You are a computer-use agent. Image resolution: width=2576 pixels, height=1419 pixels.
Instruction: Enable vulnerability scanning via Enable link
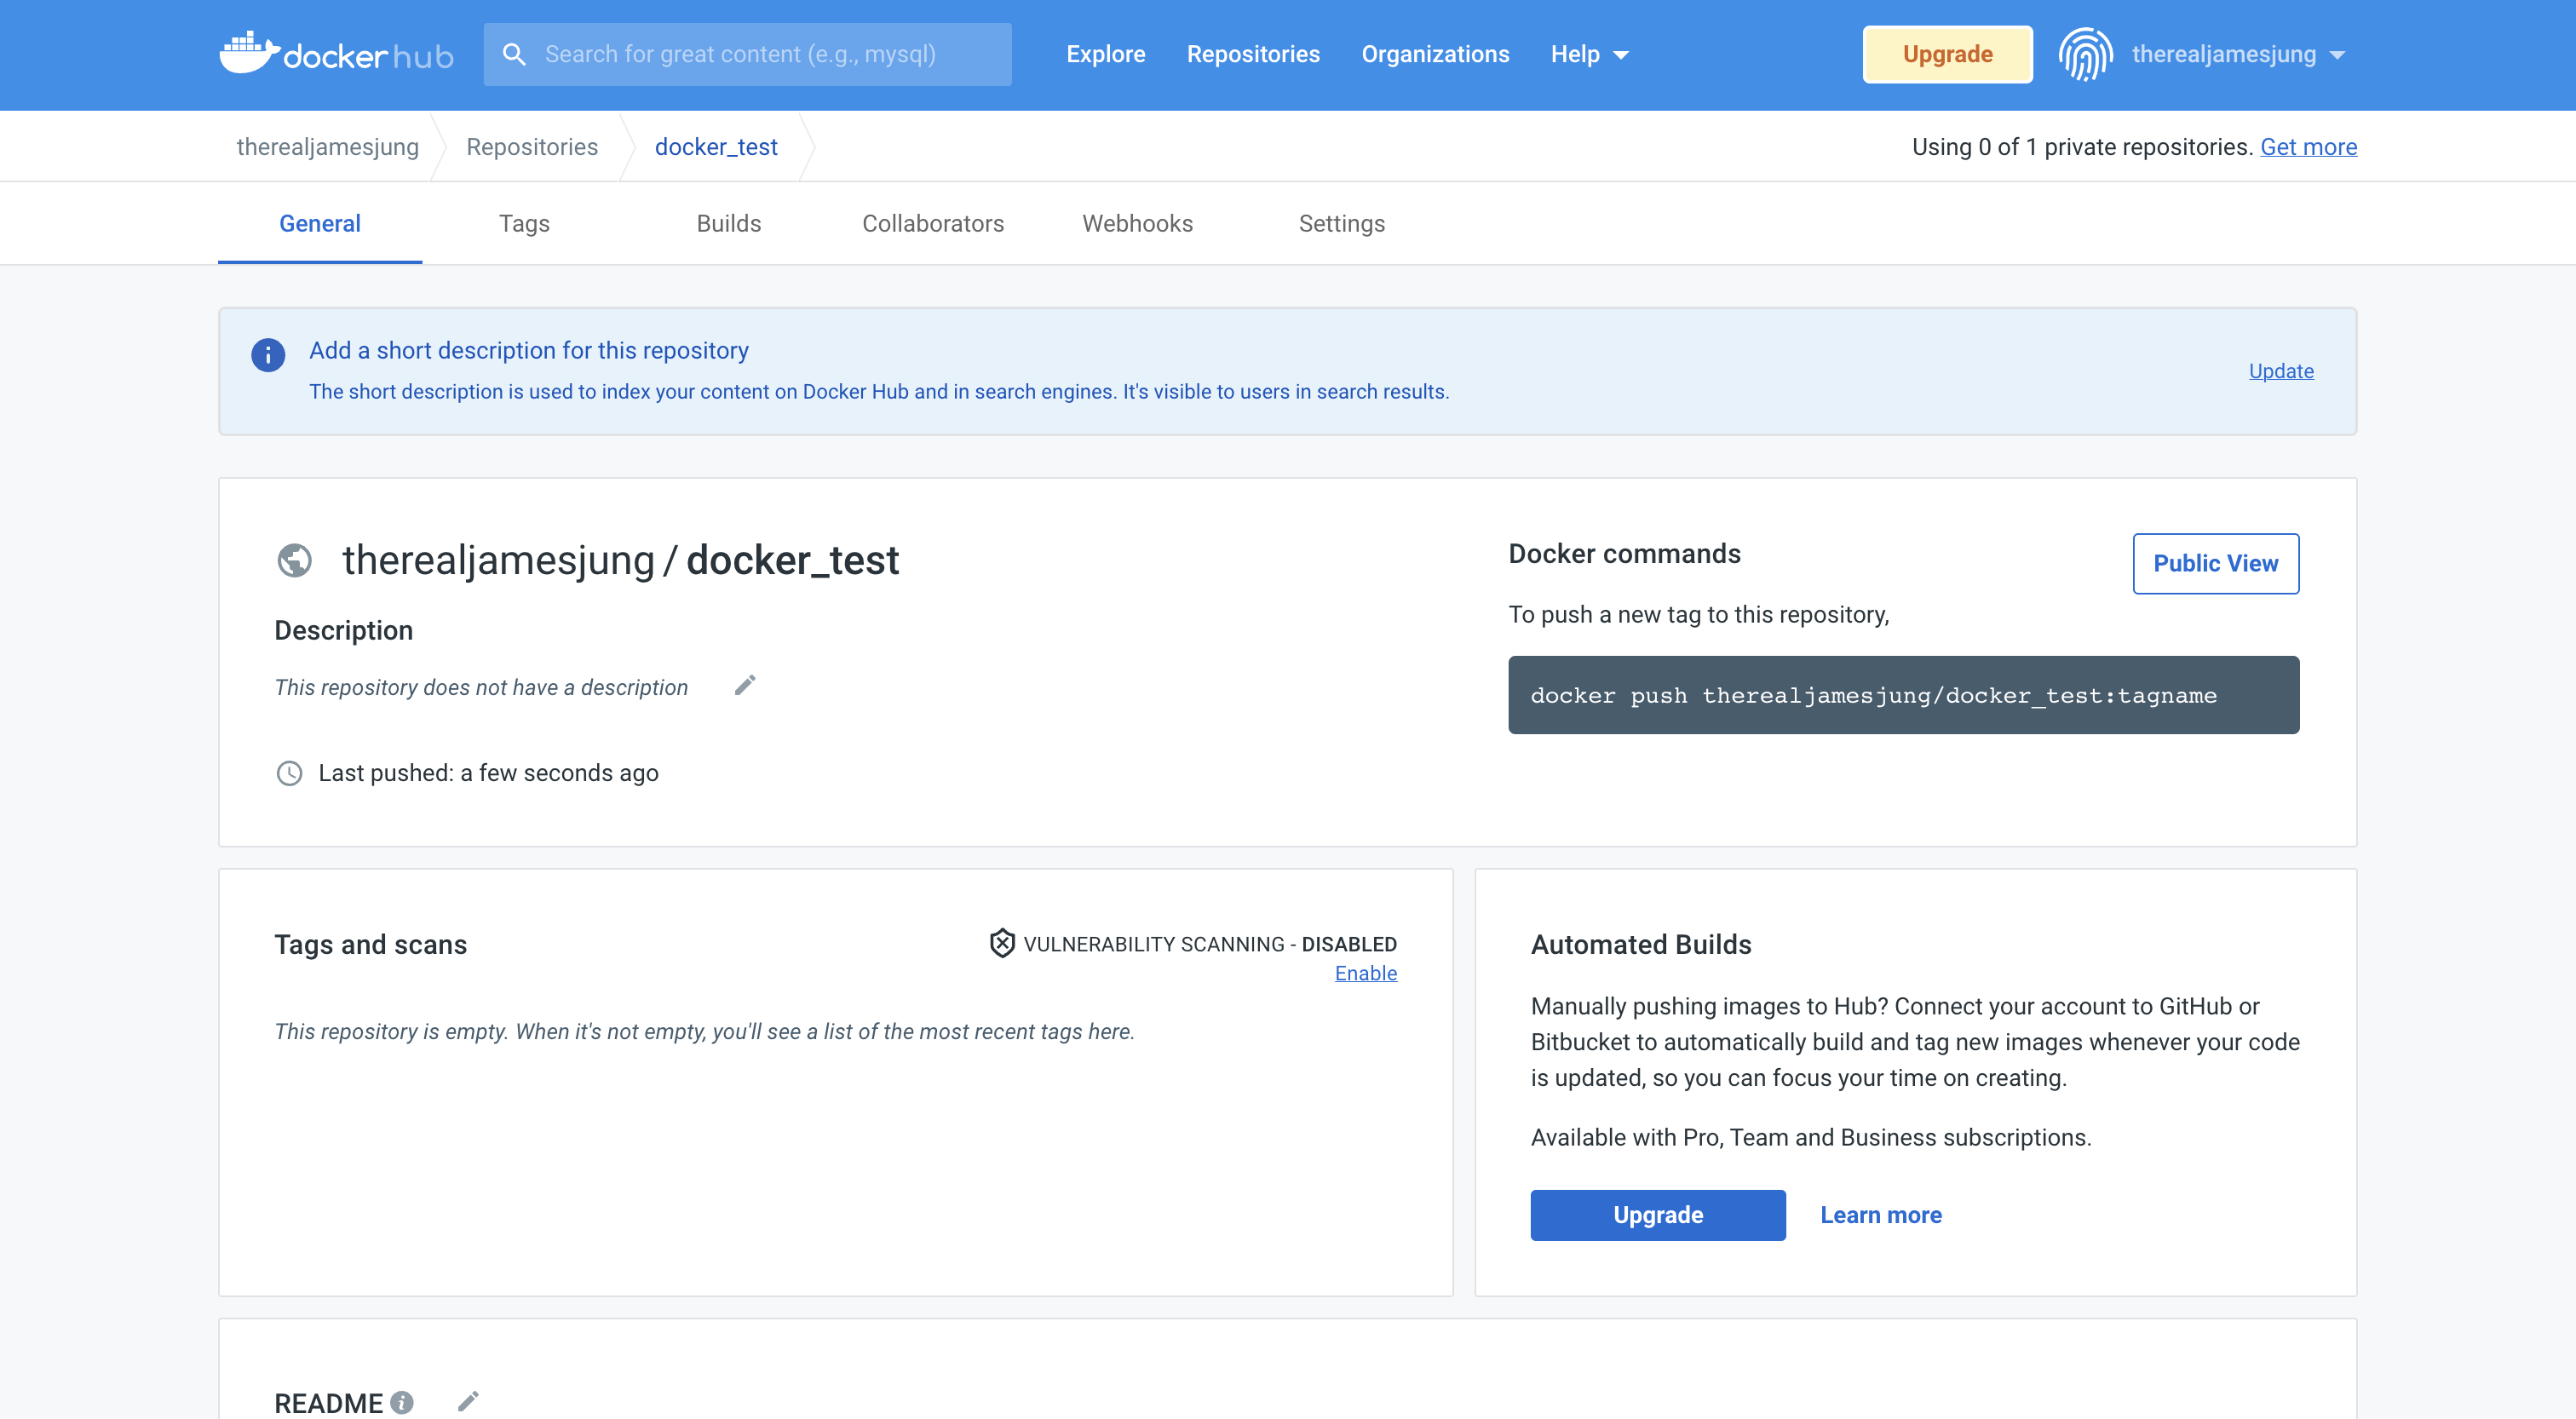point(1365,973)
